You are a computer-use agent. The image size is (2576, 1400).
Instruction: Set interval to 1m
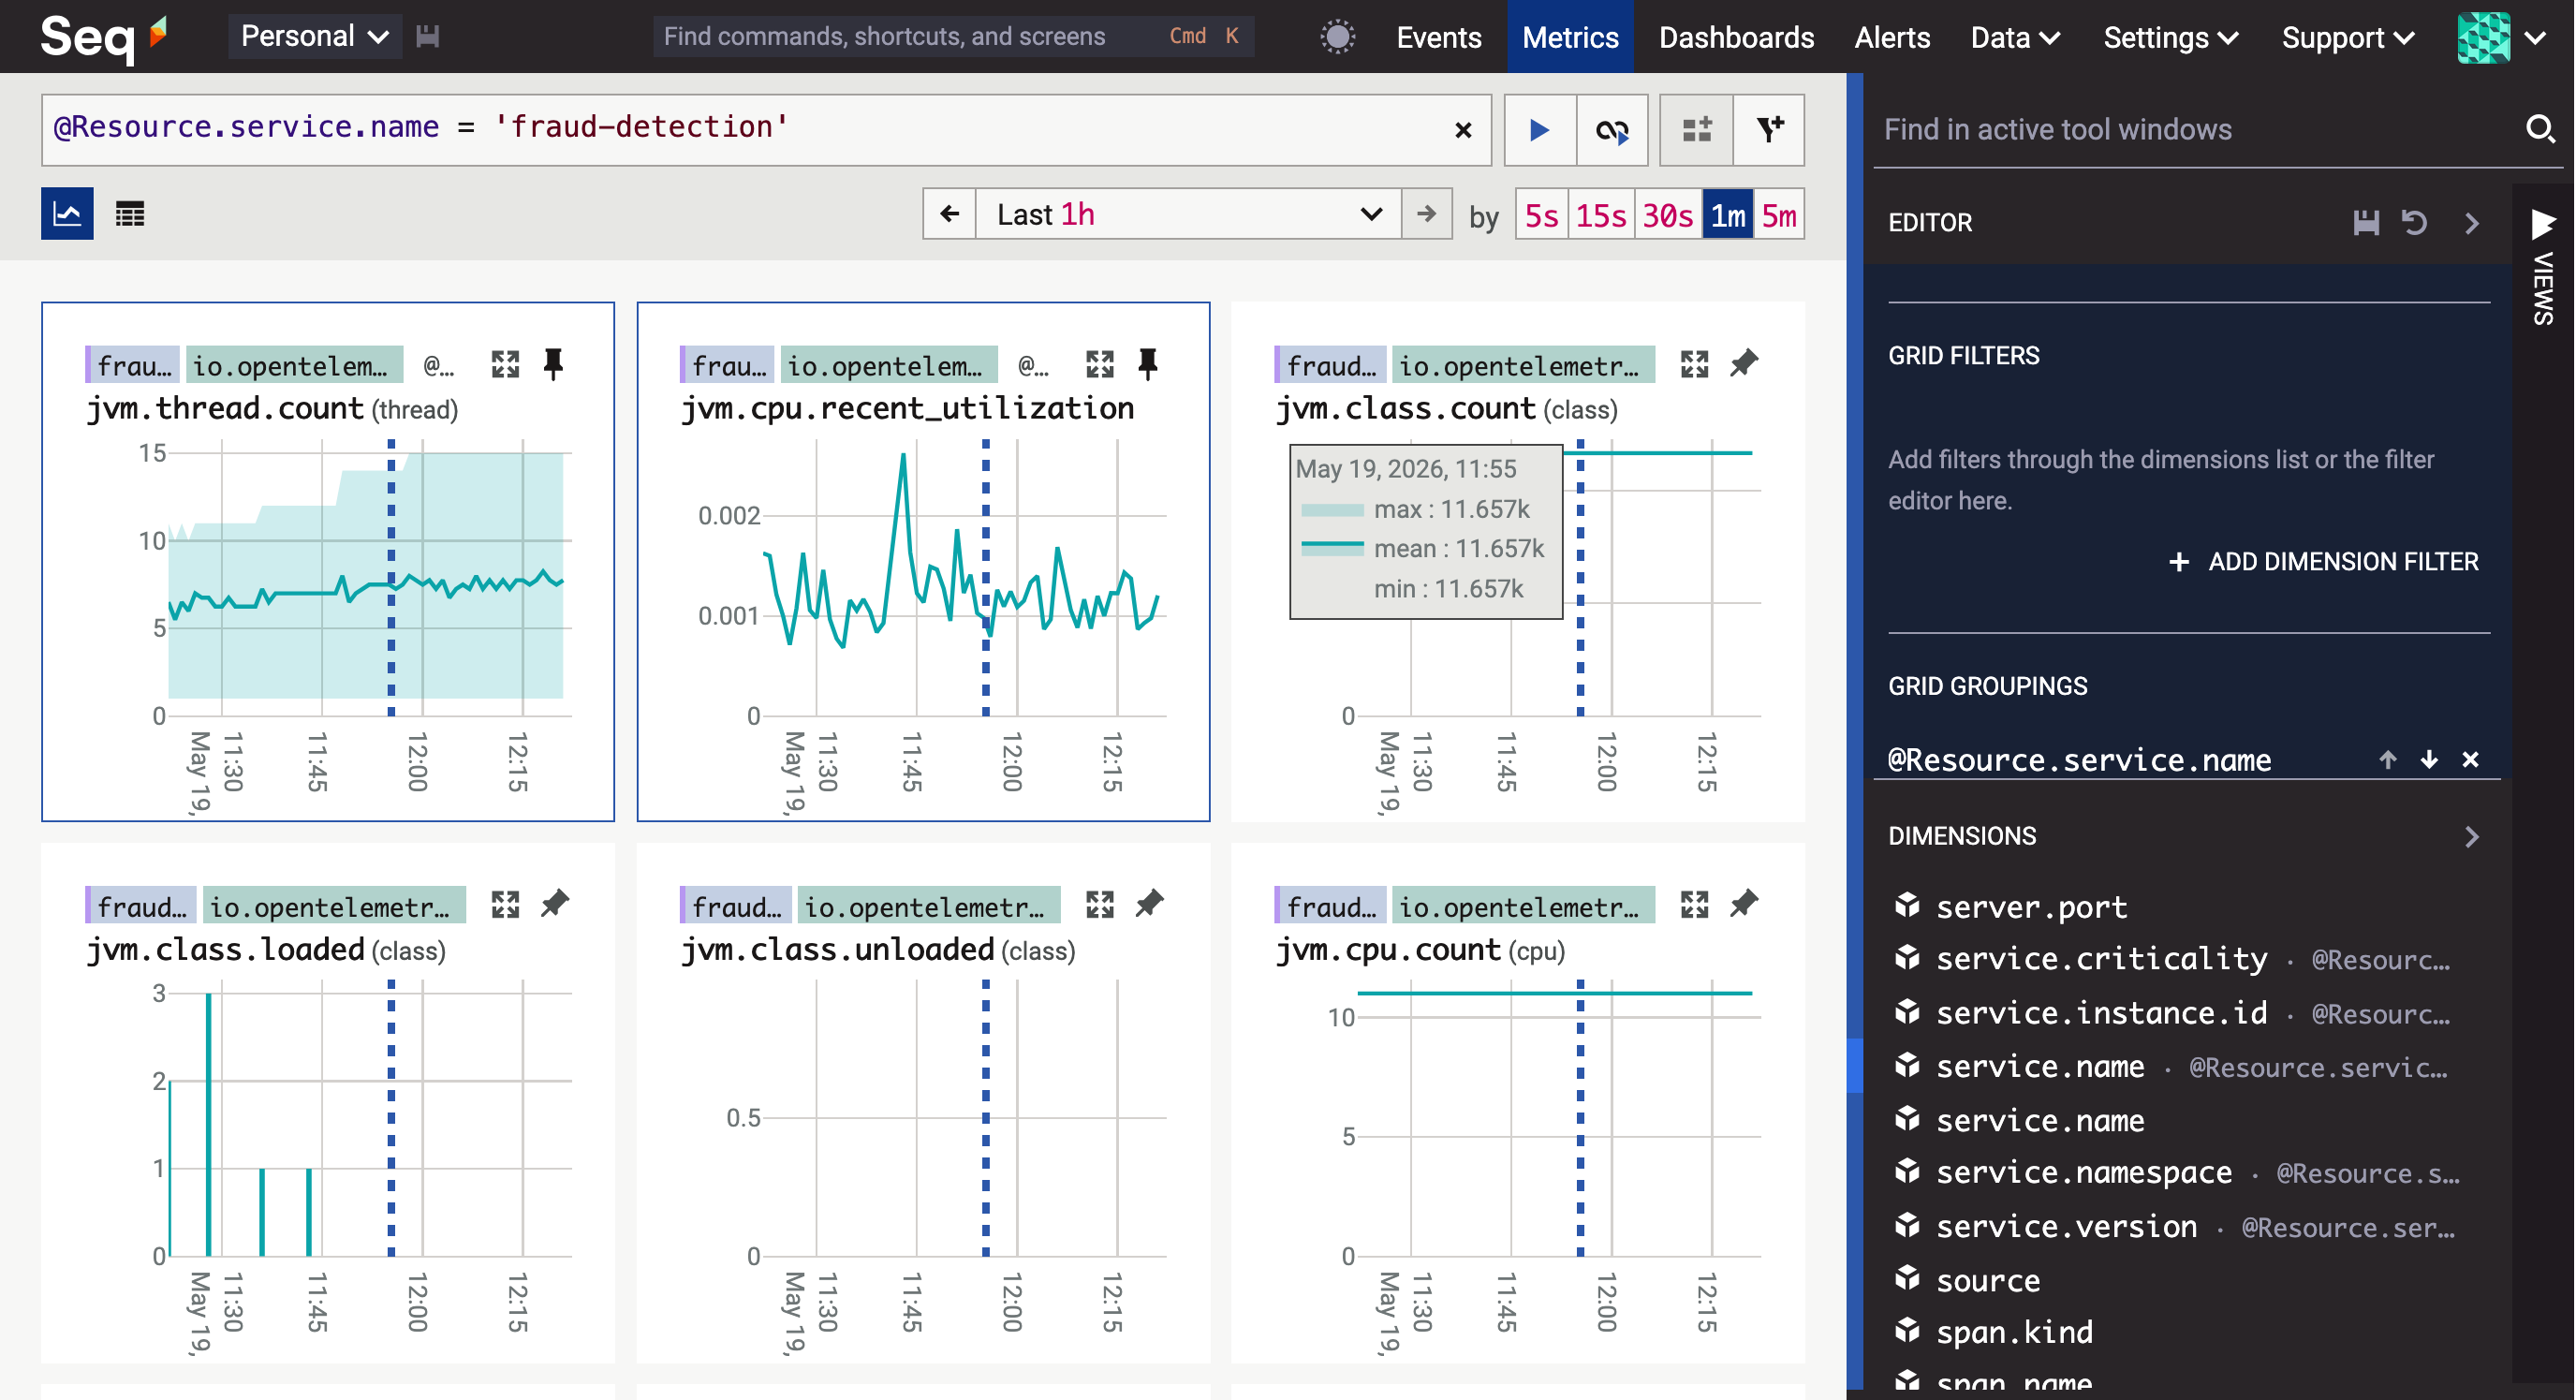(1728, 214)
